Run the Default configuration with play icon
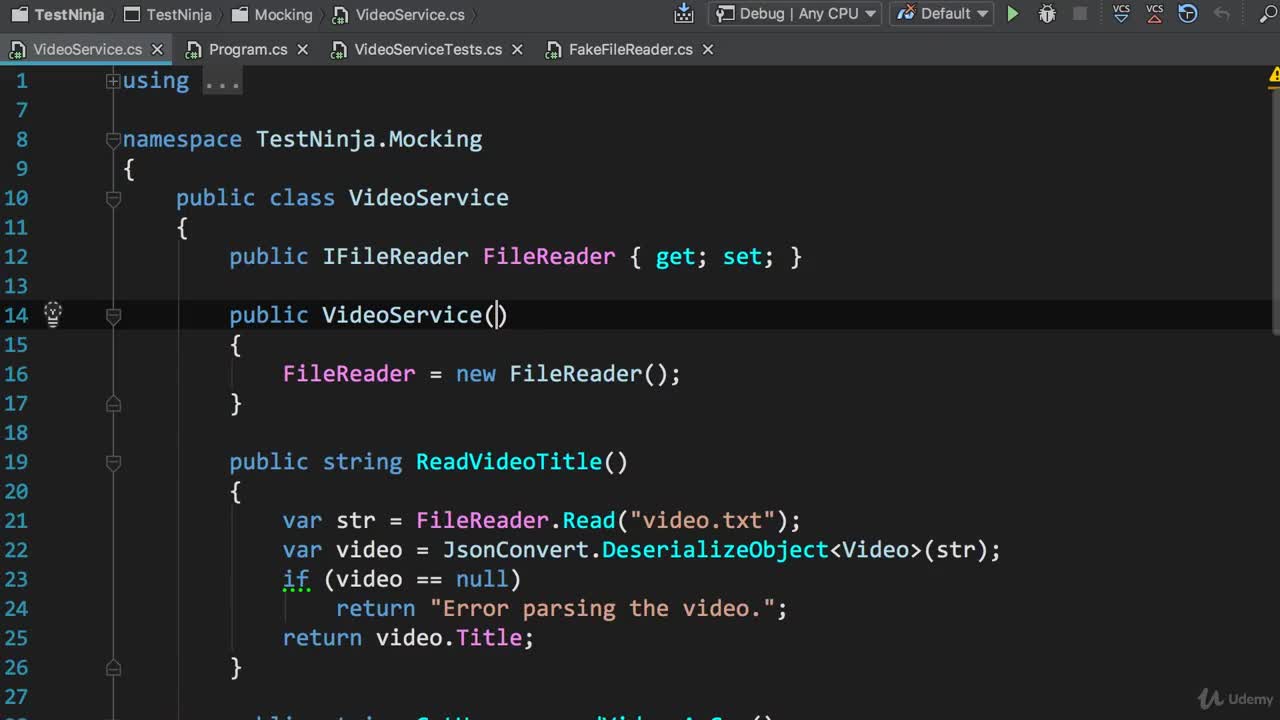 [1013, 14]
